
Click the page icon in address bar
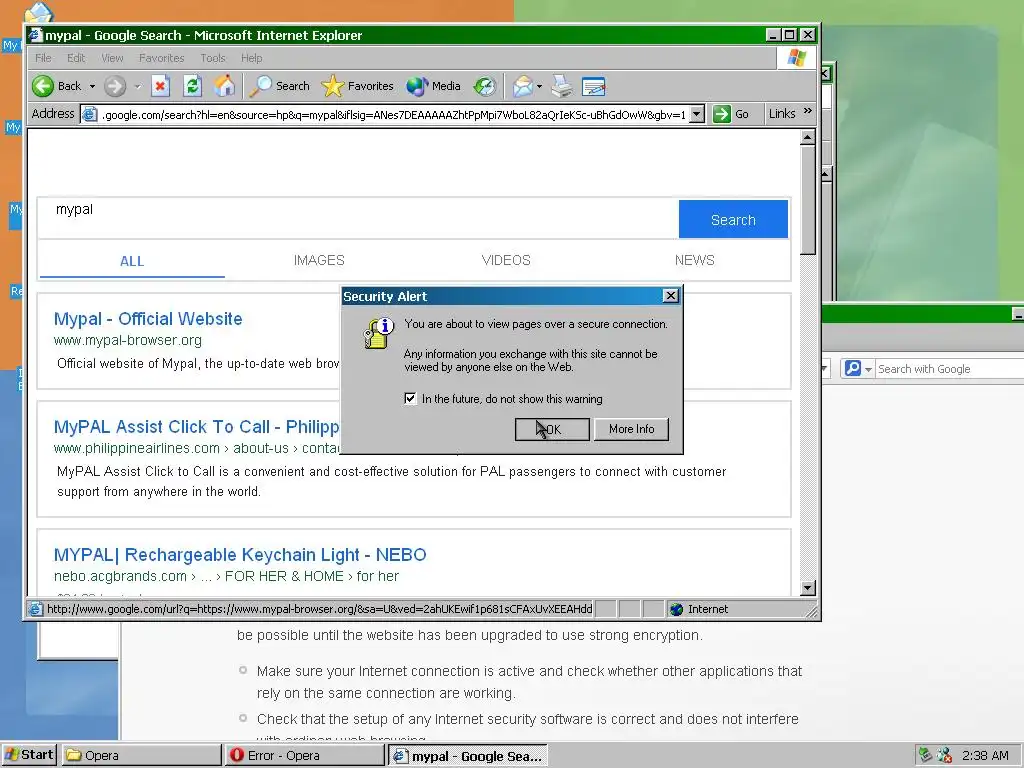click(89, 114)
